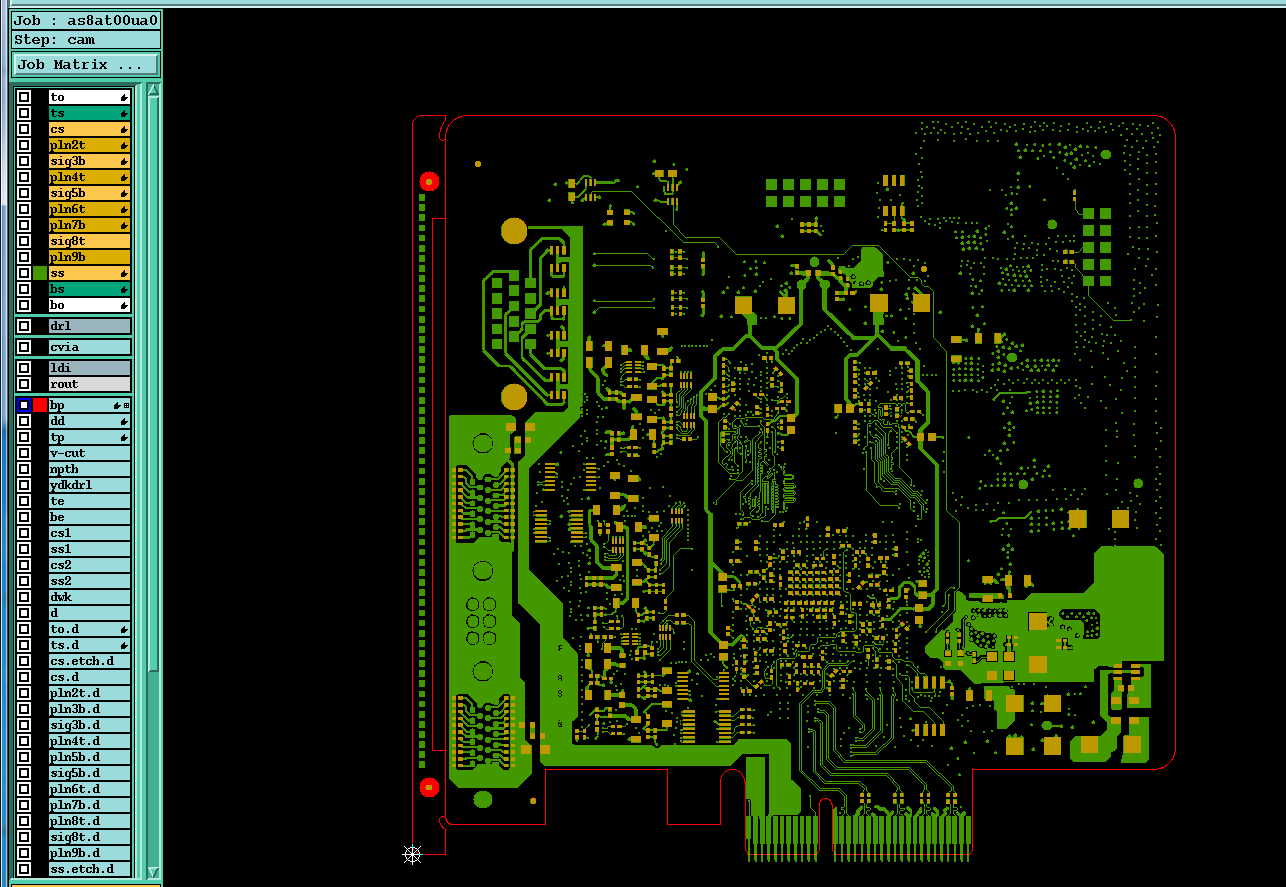Select layer name te
The height and width of the screenshot is (887, 1286).
point(90,501)
